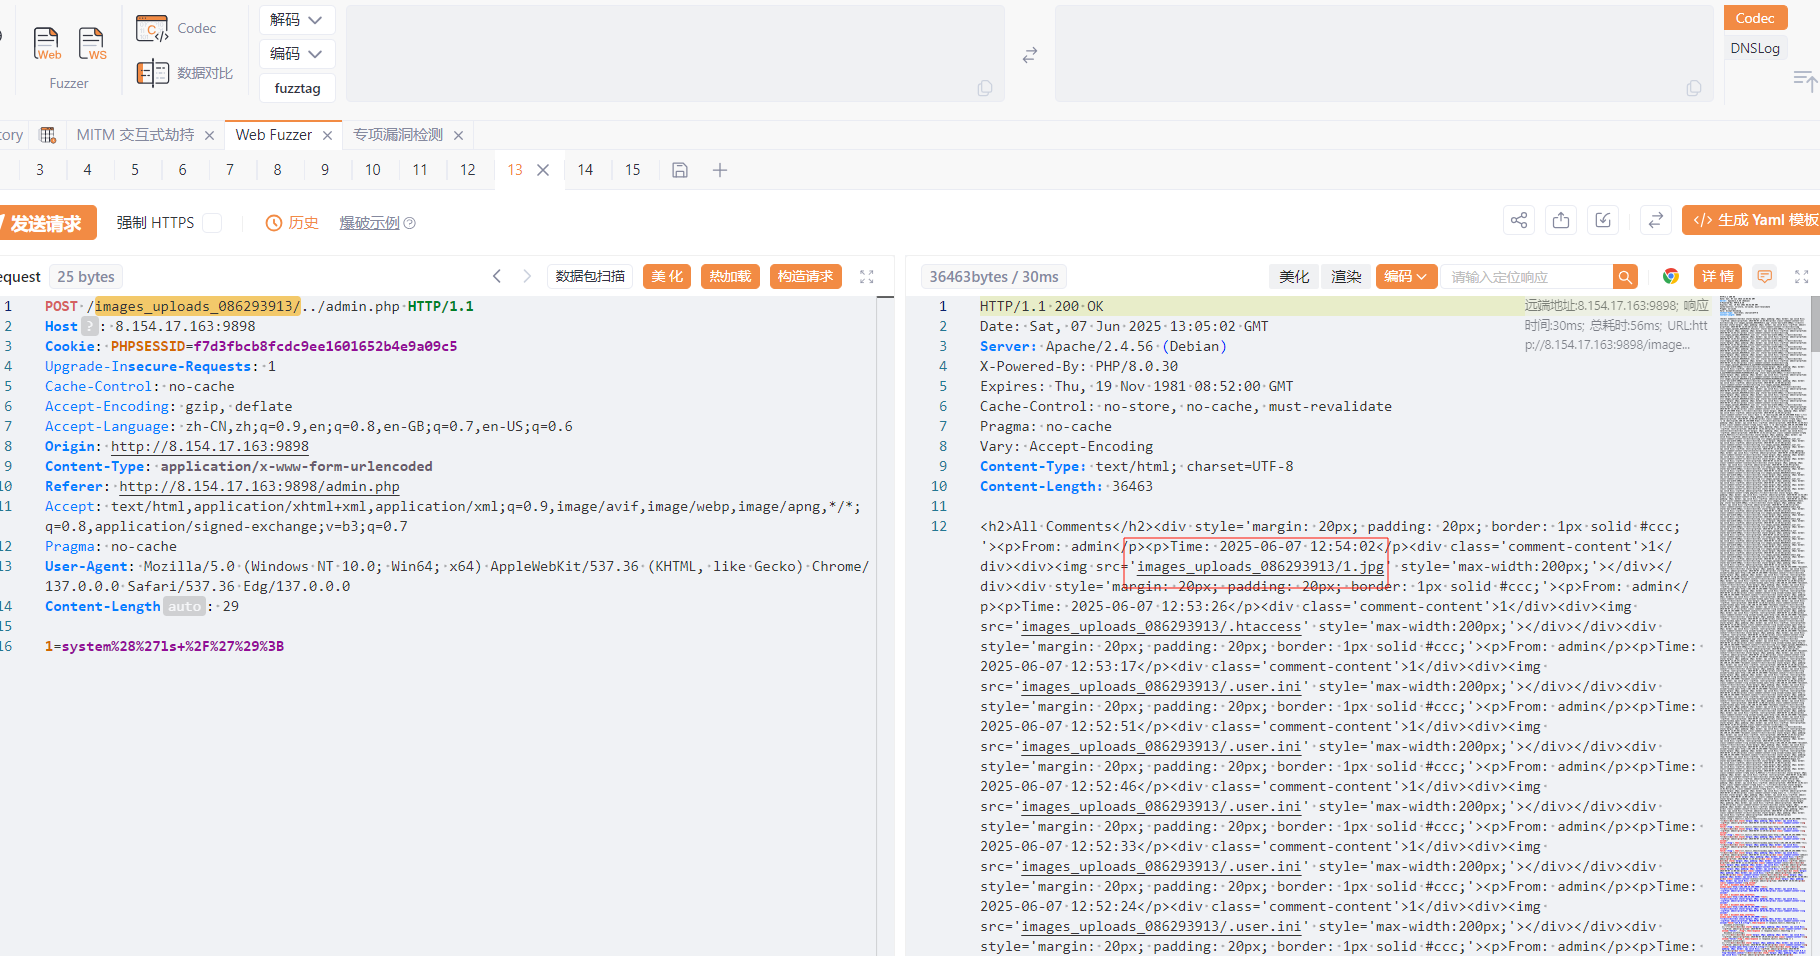The height and width of the screenshot is (956, 1820).
Task: Select the orange Codec side tab
Action: [x=1755, y=18]
